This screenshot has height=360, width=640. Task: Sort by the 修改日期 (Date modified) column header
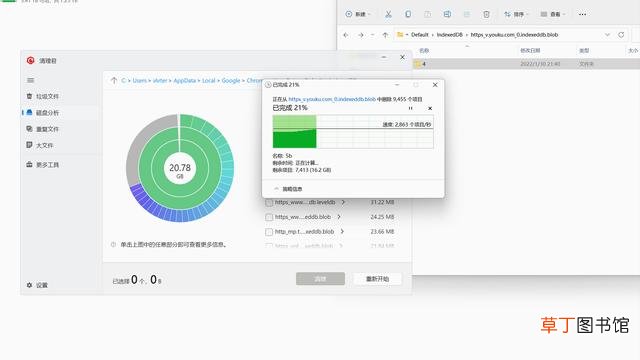point(530,51)
